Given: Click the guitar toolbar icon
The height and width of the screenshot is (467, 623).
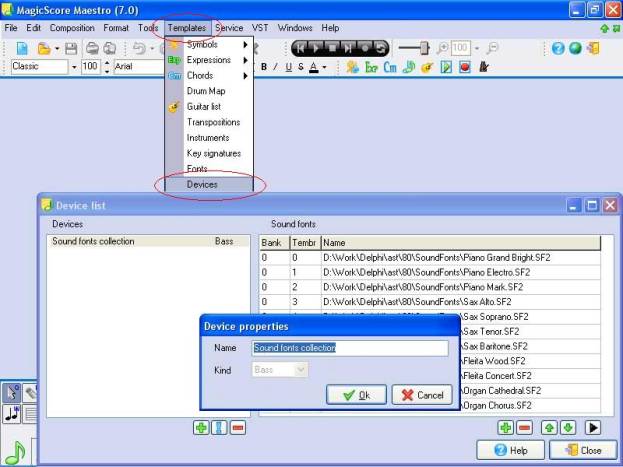Looking at the screenshot, I should tap(427, 67).
